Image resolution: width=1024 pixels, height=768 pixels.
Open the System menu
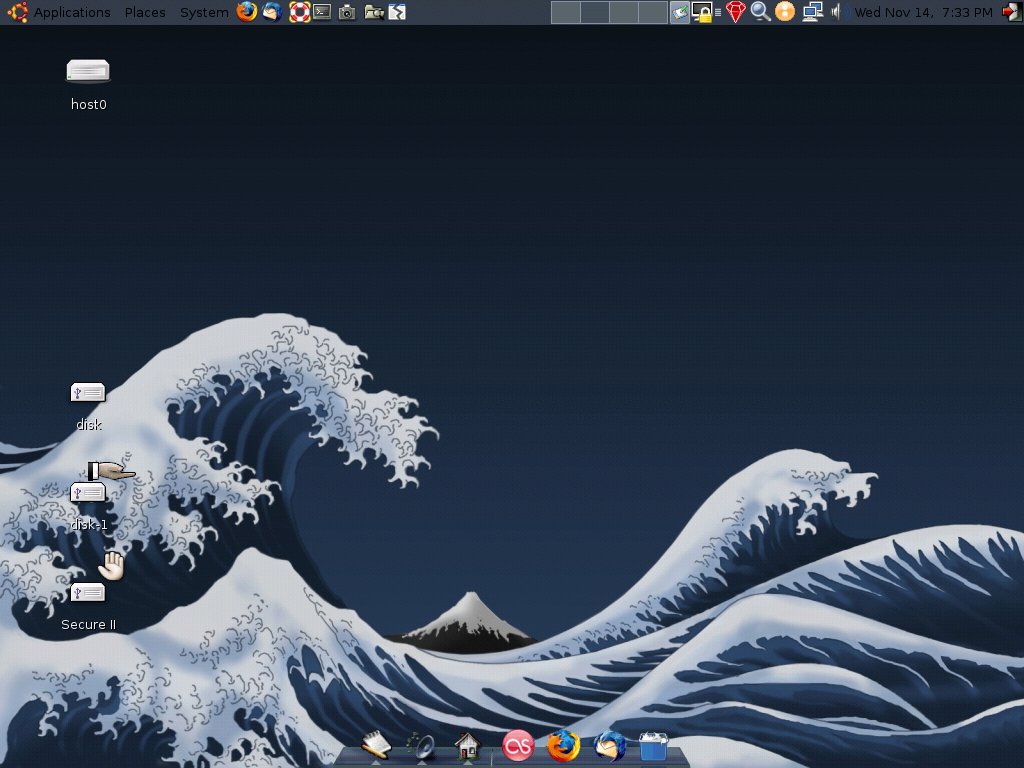point(204,12)
